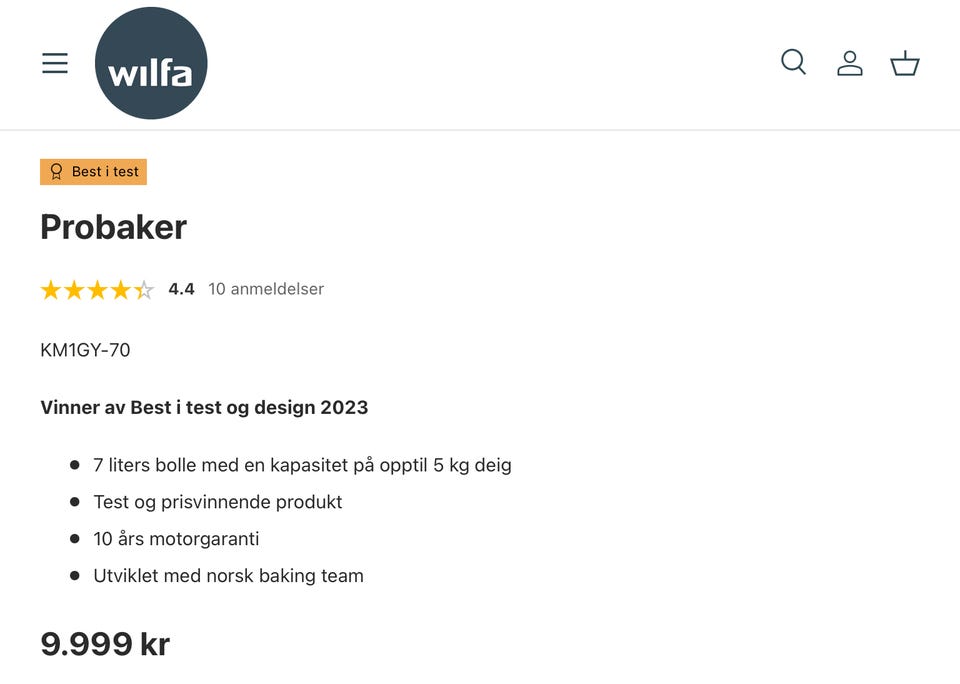Click the third yellow rating star
The height and width of the screenshot is (684, 960).
pyautogui.click(x=97, y=290)
